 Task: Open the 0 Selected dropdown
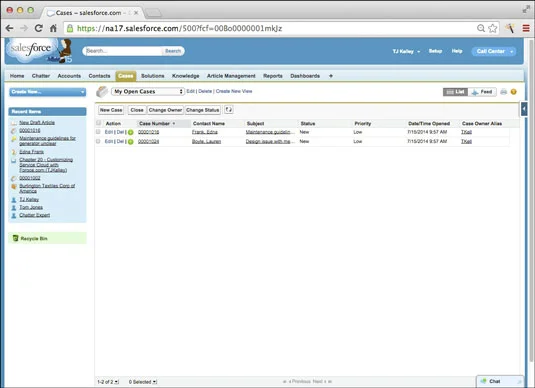tap(143, 382)
